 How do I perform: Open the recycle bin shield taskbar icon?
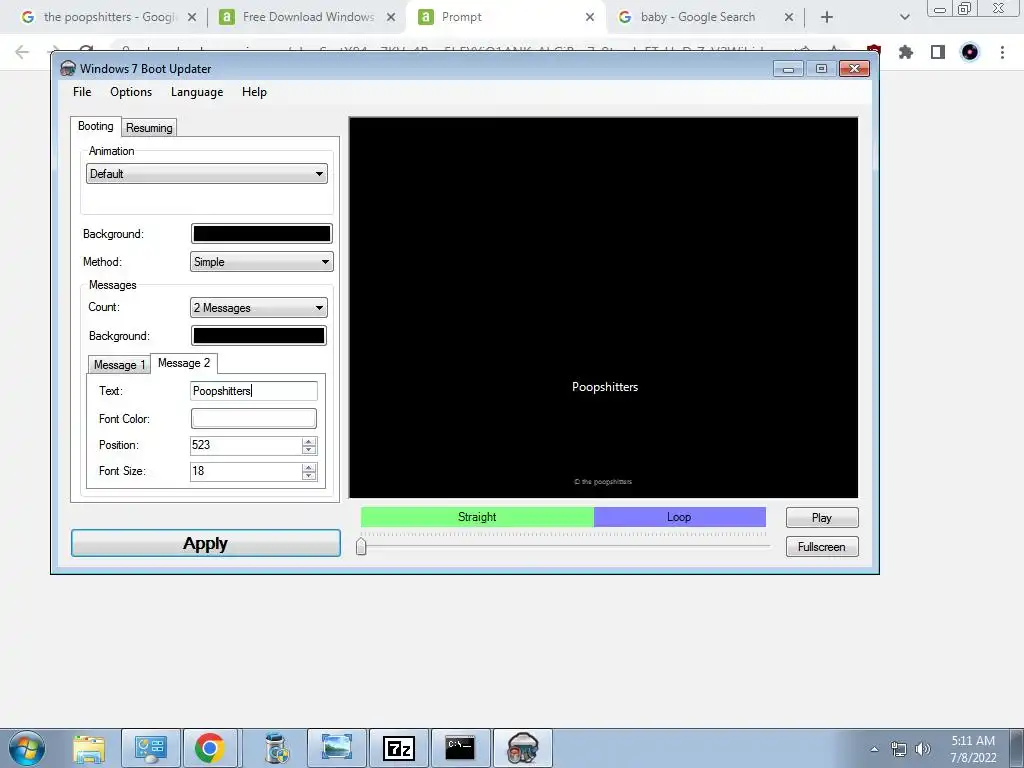point(277,748)
